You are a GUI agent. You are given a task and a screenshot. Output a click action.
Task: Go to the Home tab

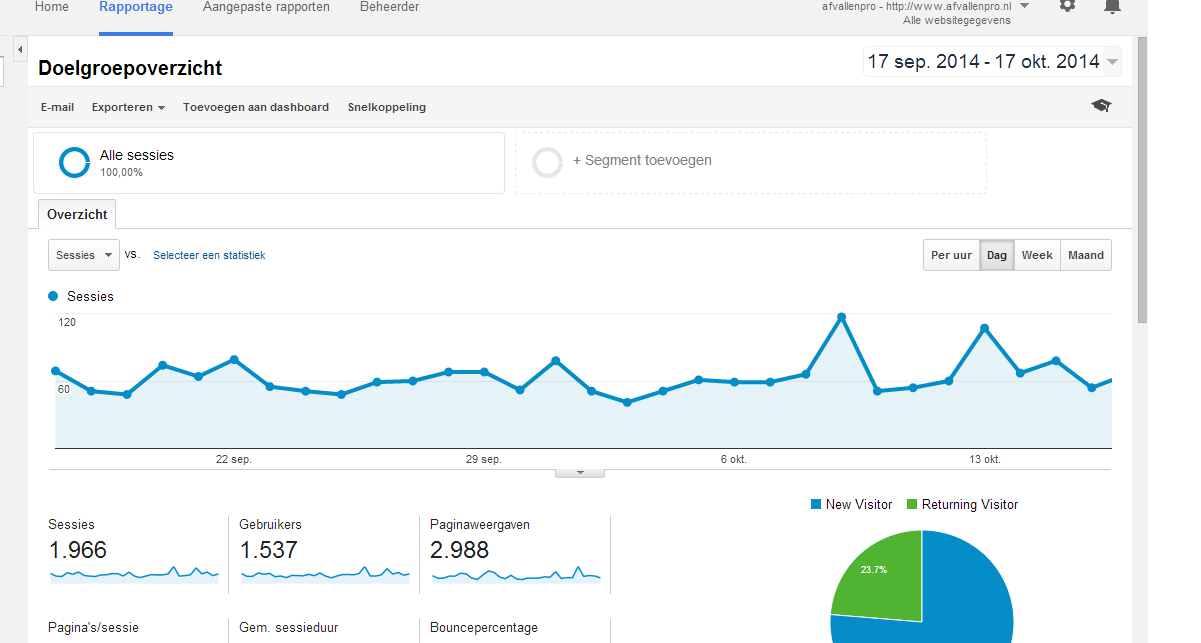52,7
